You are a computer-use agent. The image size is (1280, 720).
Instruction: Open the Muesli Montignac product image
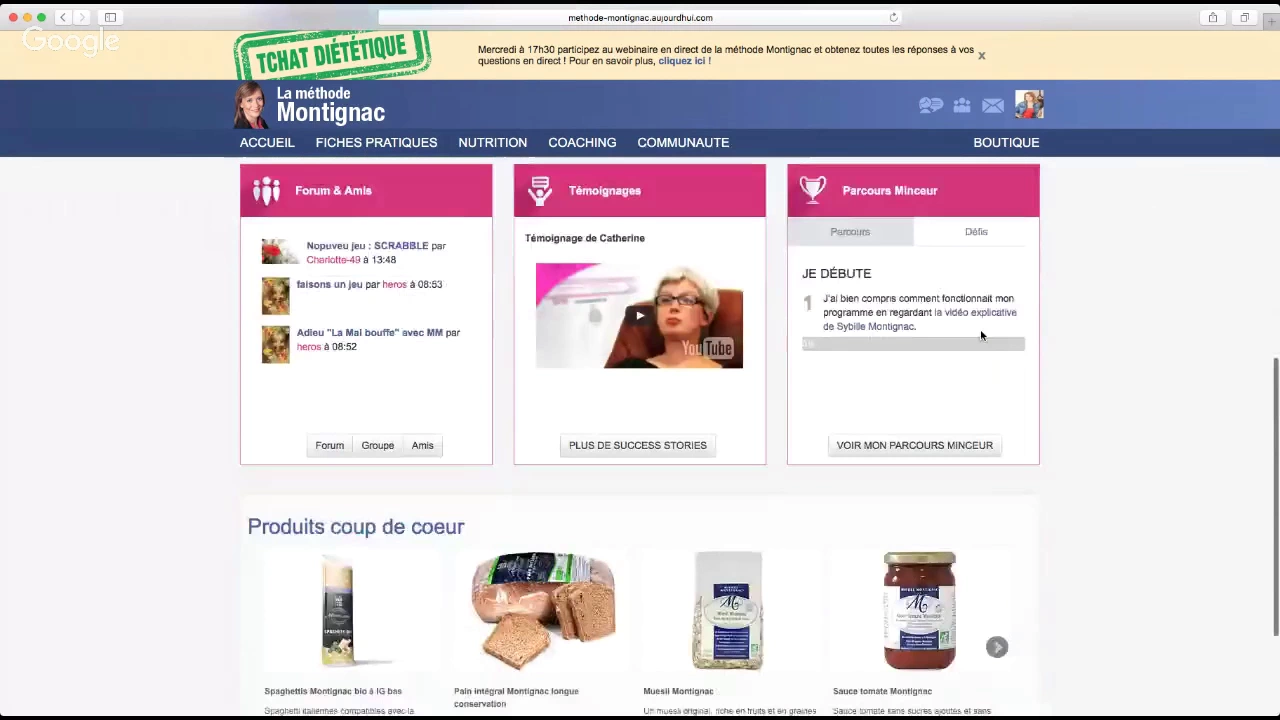728,610
